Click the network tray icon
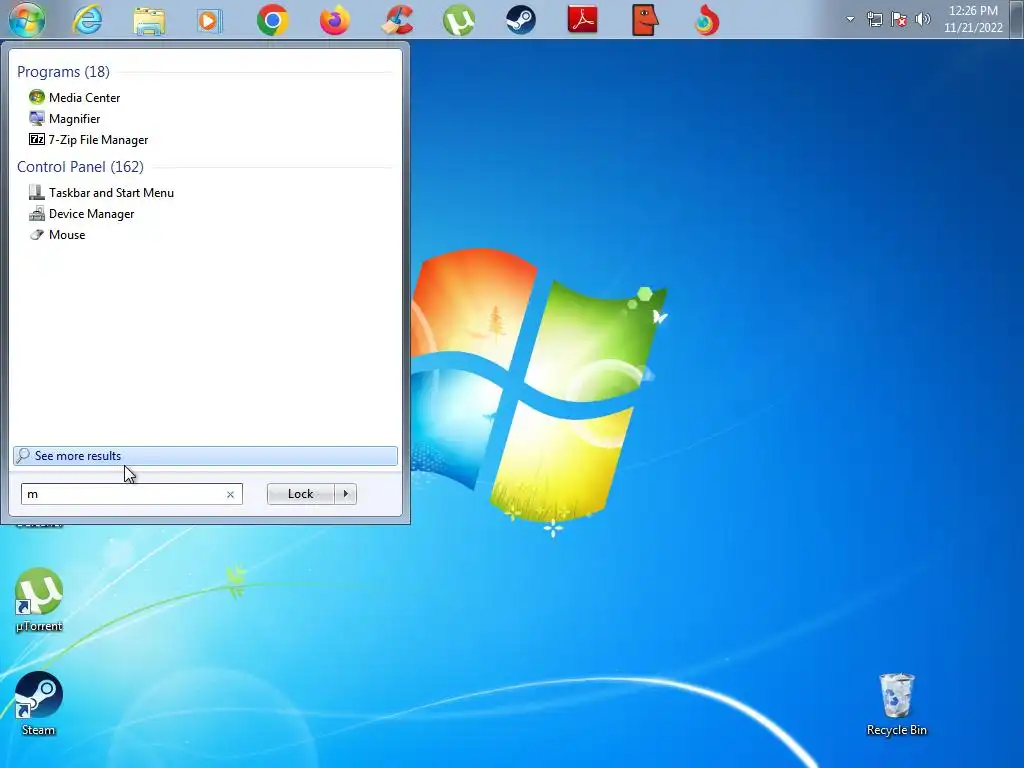The height and width of the screenshot is (768, 1024). click(x=874, y=20)
